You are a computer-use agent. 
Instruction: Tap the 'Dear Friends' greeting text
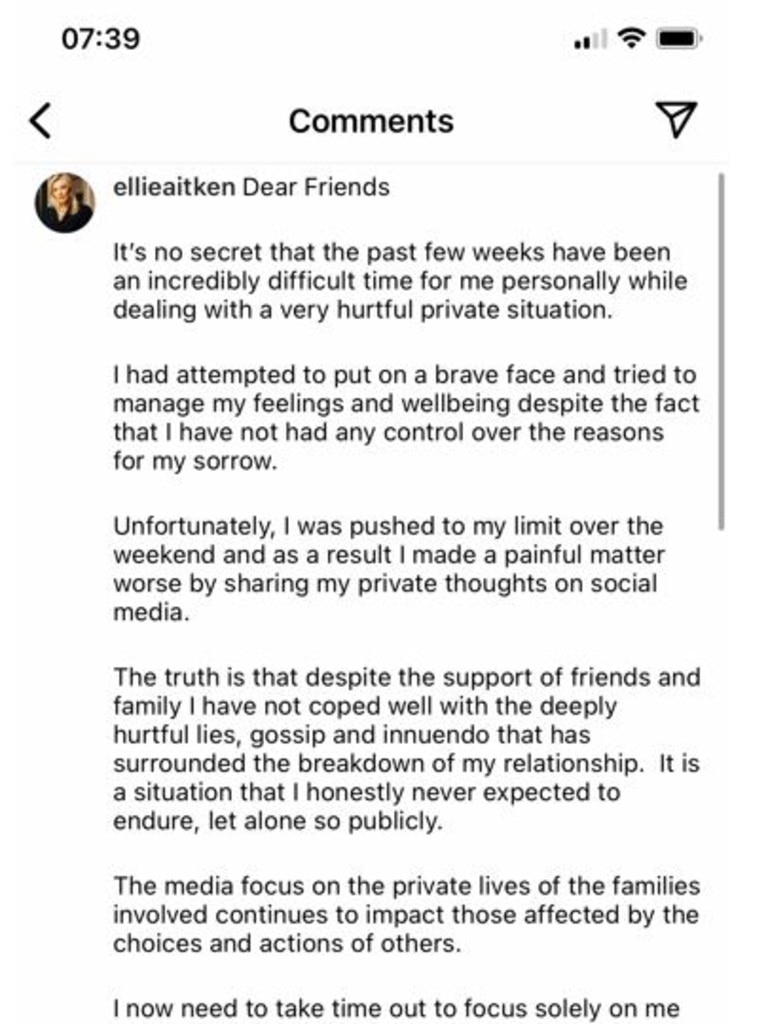[316, 187]
